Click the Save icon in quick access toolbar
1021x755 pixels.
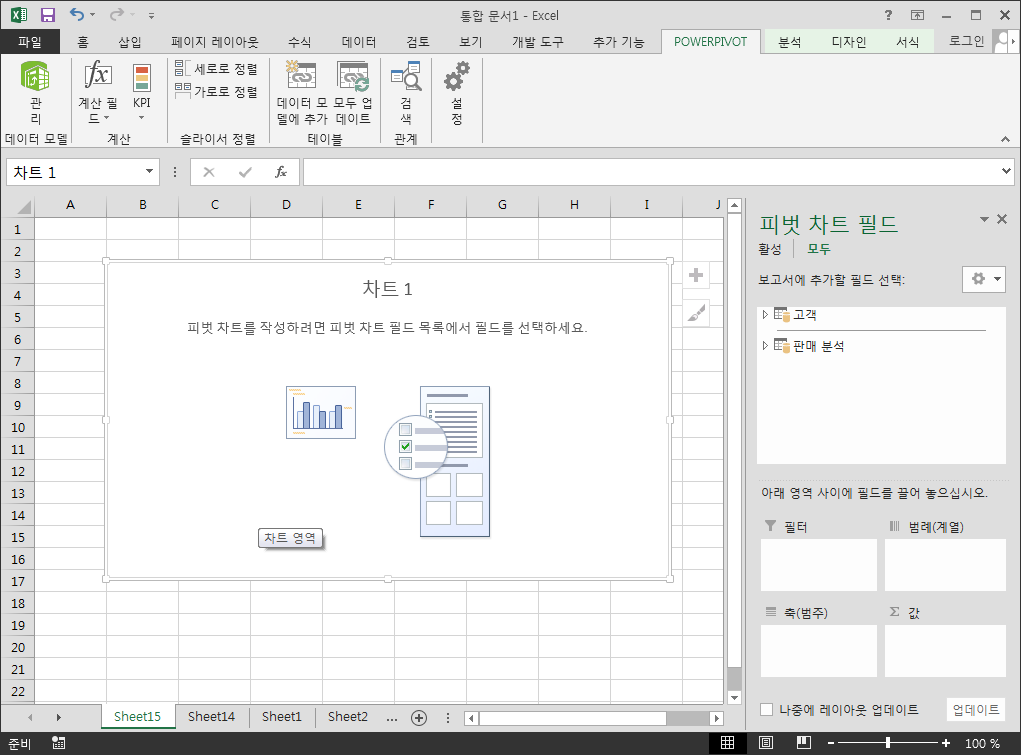[x=48, y=14]
